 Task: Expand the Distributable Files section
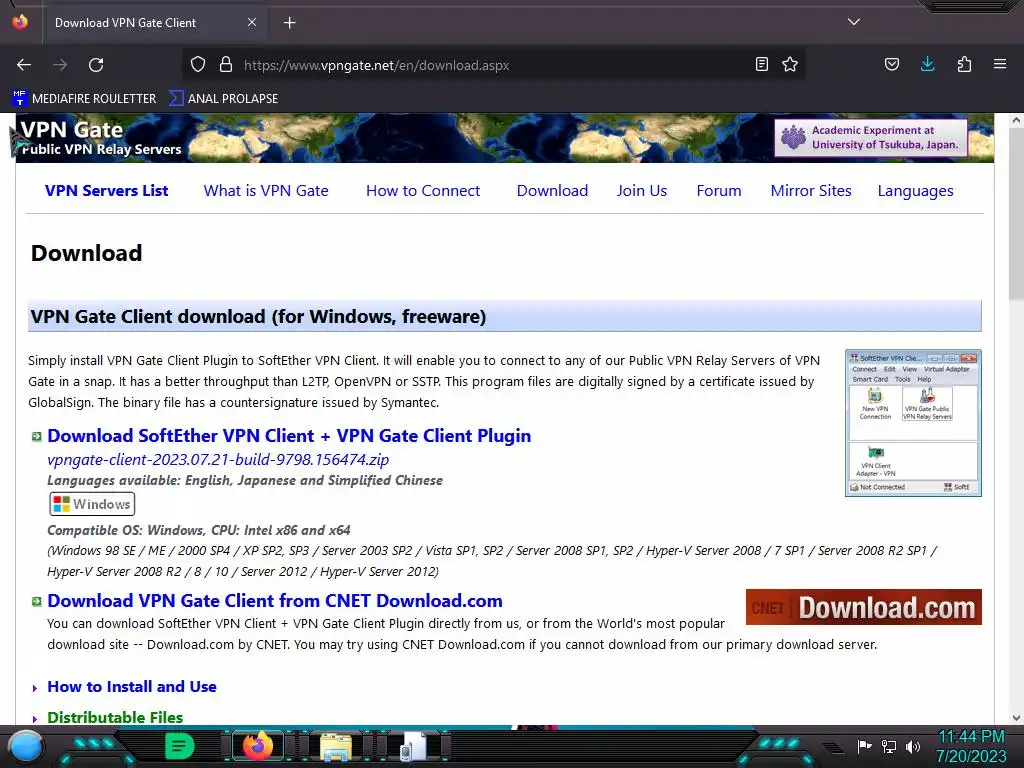115,717
